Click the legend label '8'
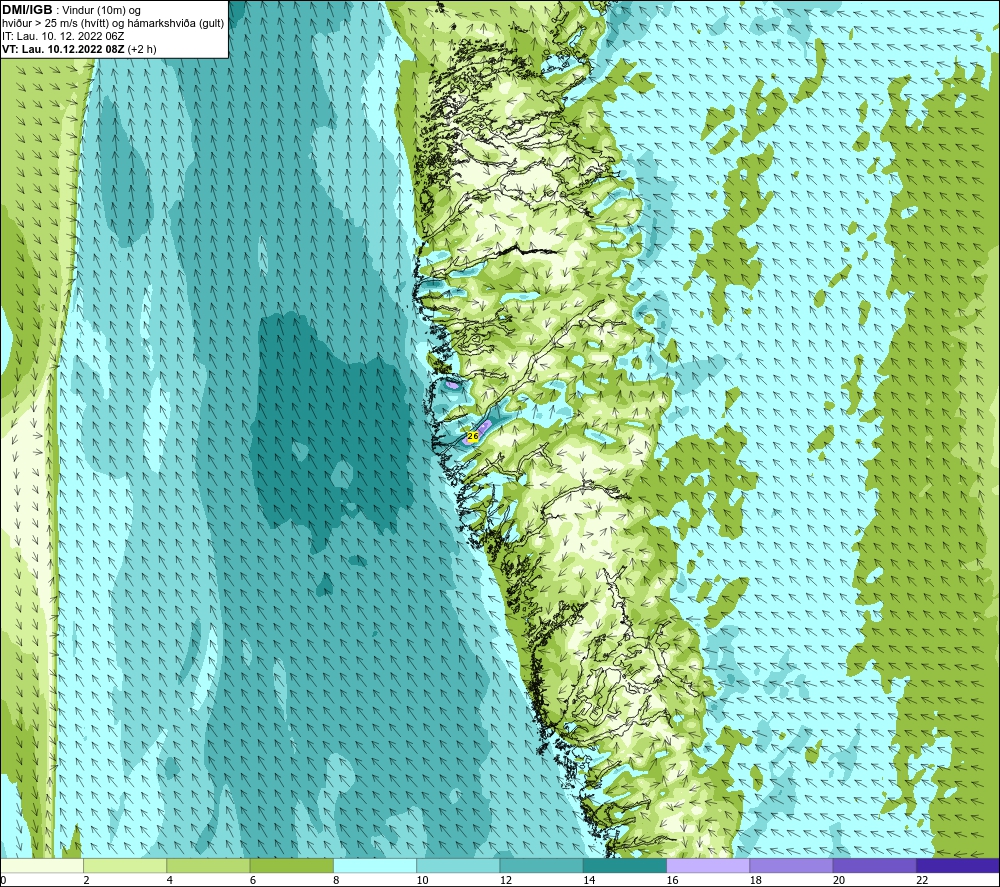This screenshot has width=1000, height=887. pos(336,880)
